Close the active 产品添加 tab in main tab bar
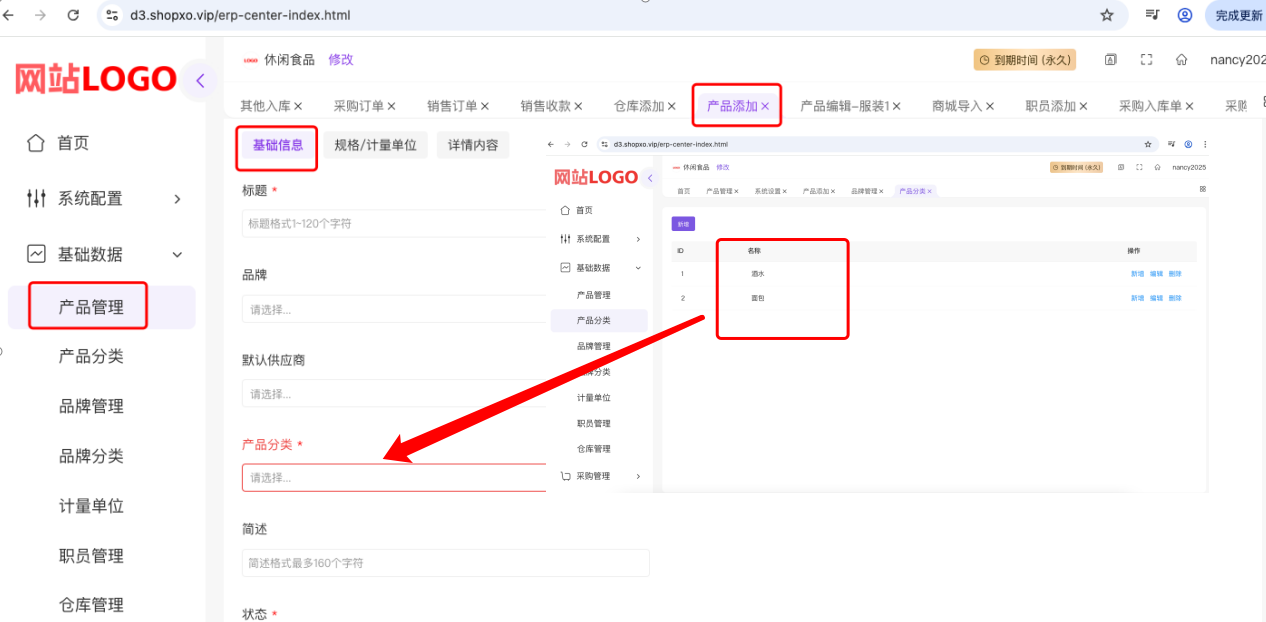The width and height of the screenshot is (1266, 622). (x=765, y=106)
